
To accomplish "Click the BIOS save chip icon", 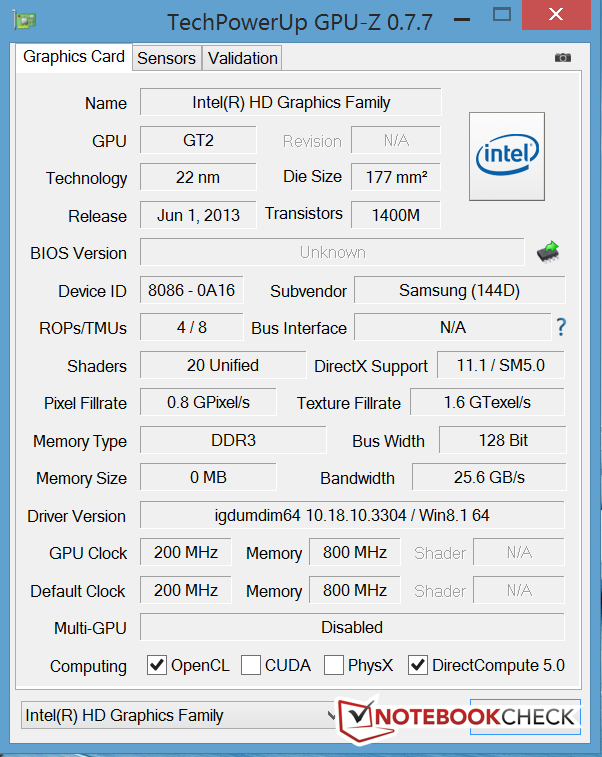I will (x=548, y=250).
